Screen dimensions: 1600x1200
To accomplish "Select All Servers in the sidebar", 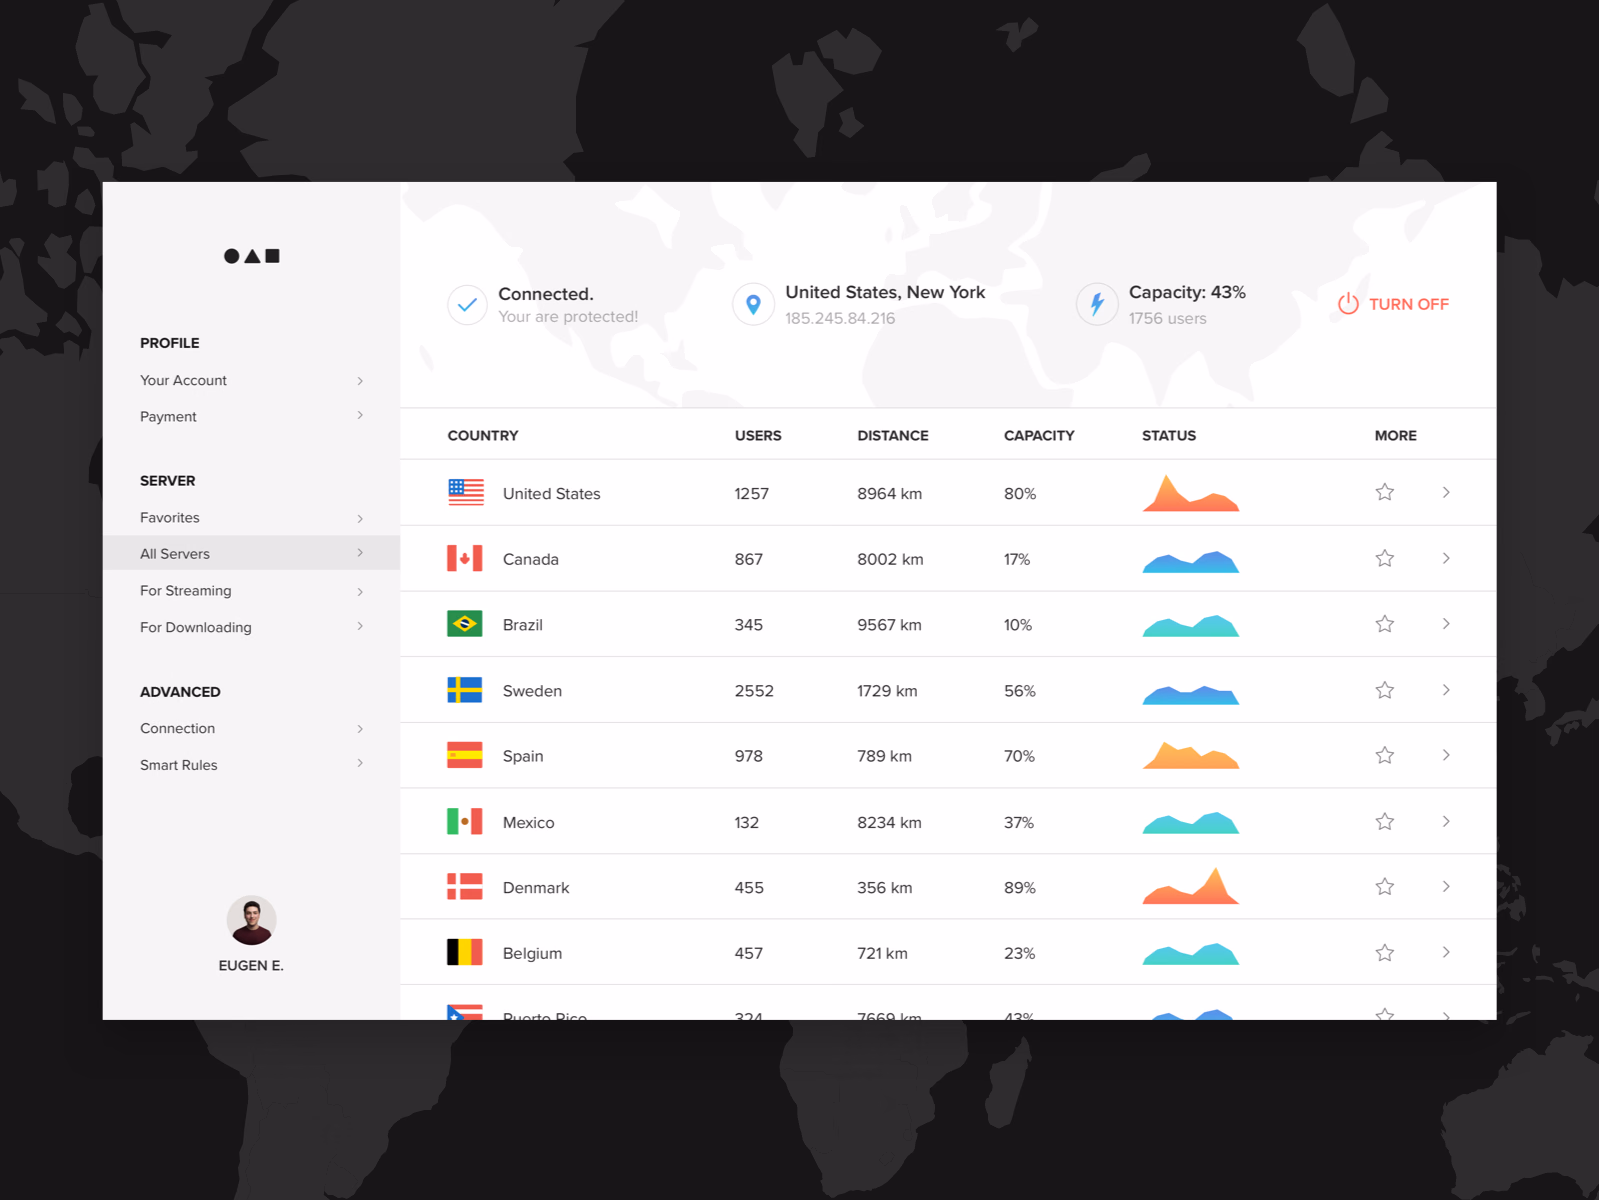I will tap(251, 553).
